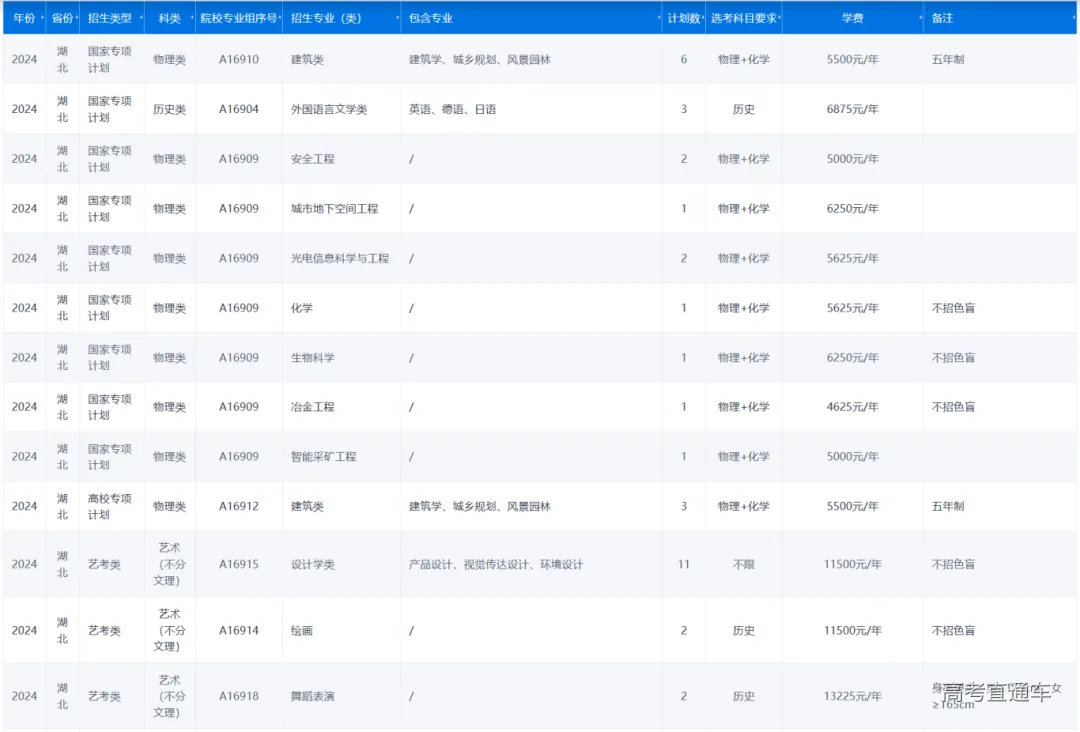Click sort icon in 学费 column header
Screen dimensions: 1080x732
tap(919, 19)
